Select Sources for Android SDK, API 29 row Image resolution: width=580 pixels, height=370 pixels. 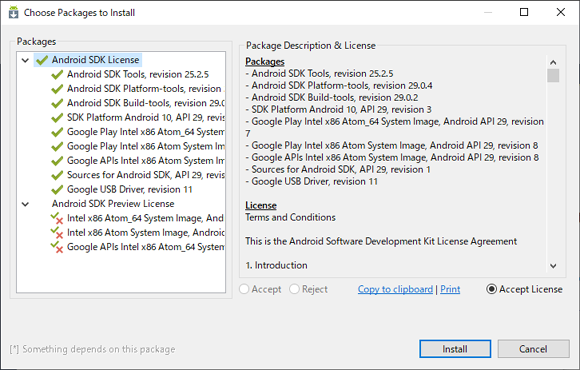coord(146,175)
